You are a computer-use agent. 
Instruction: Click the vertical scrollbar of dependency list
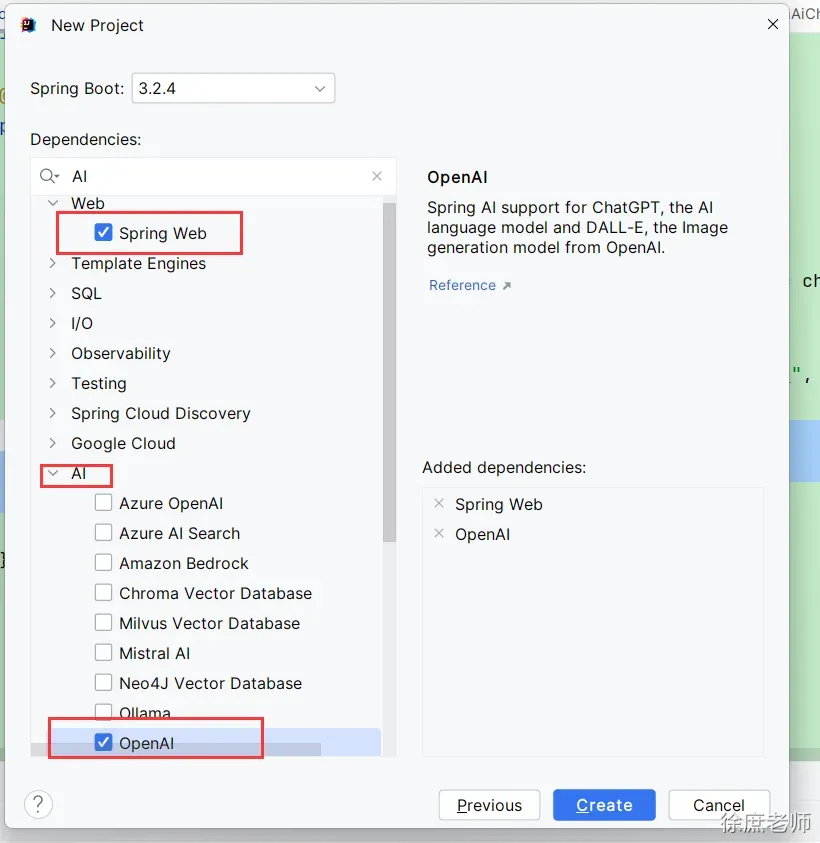(x=389, y=372)
